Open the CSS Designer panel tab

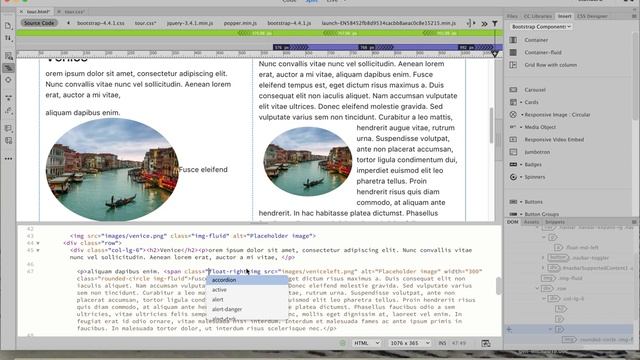pos(592,16)
